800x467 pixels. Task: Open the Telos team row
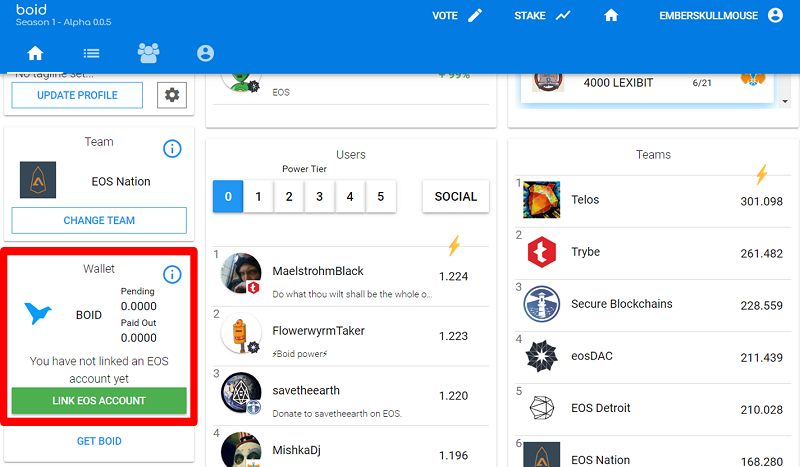(x=653, y=201)
